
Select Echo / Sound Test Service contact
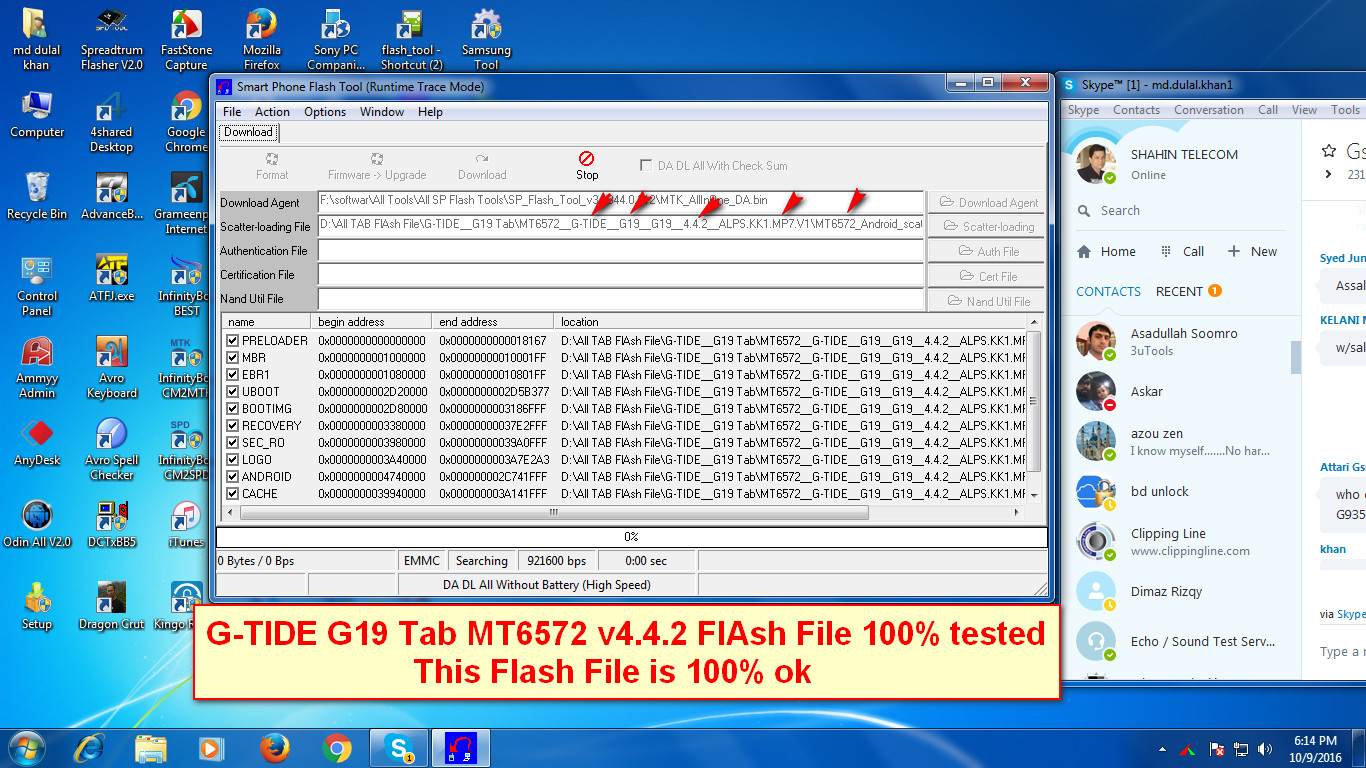[x=1183, y=641]
